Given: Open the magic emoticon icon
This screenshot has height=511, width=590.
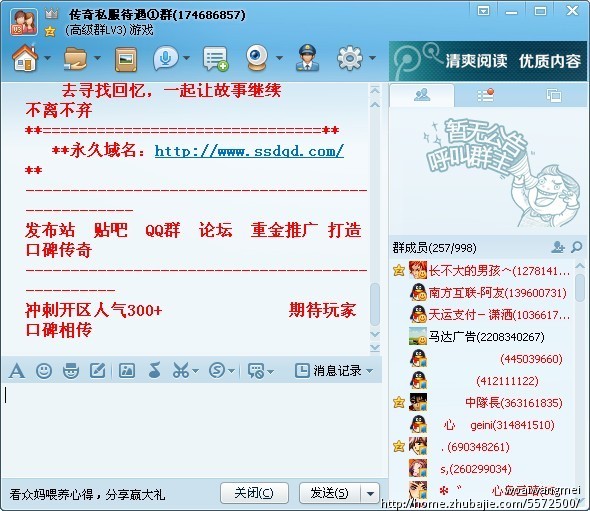Looking at the screenshot, I should [71, 371].
